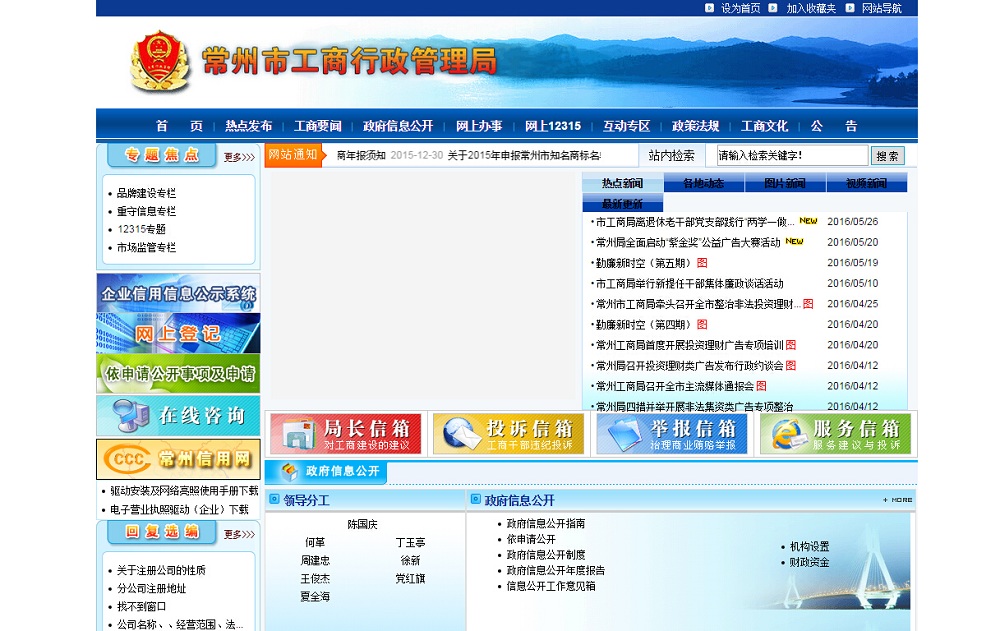Open the 在线咨询 banner

(179, 415)
